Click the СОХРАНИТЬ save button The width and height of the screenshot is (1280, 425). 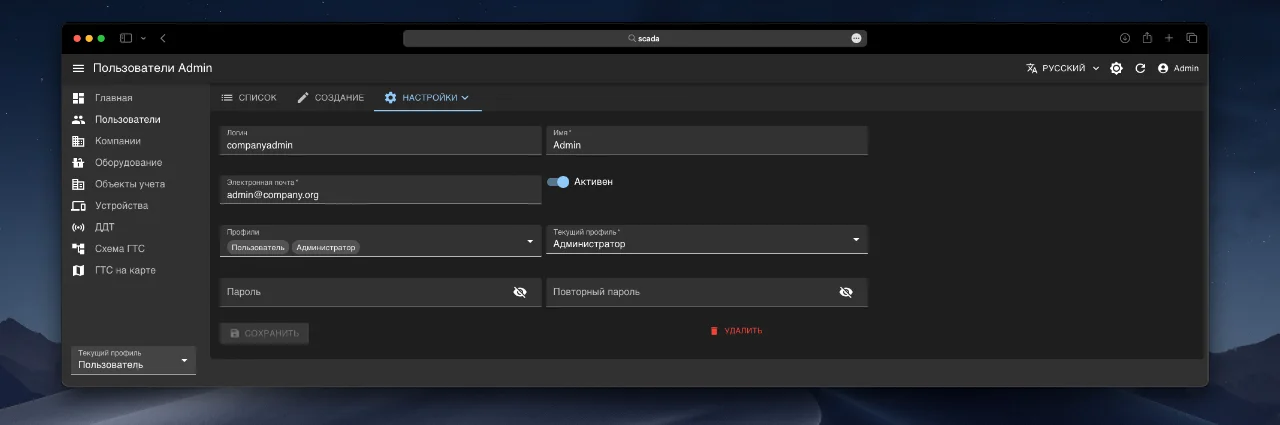pyautogui.click(x=264, y=333)
